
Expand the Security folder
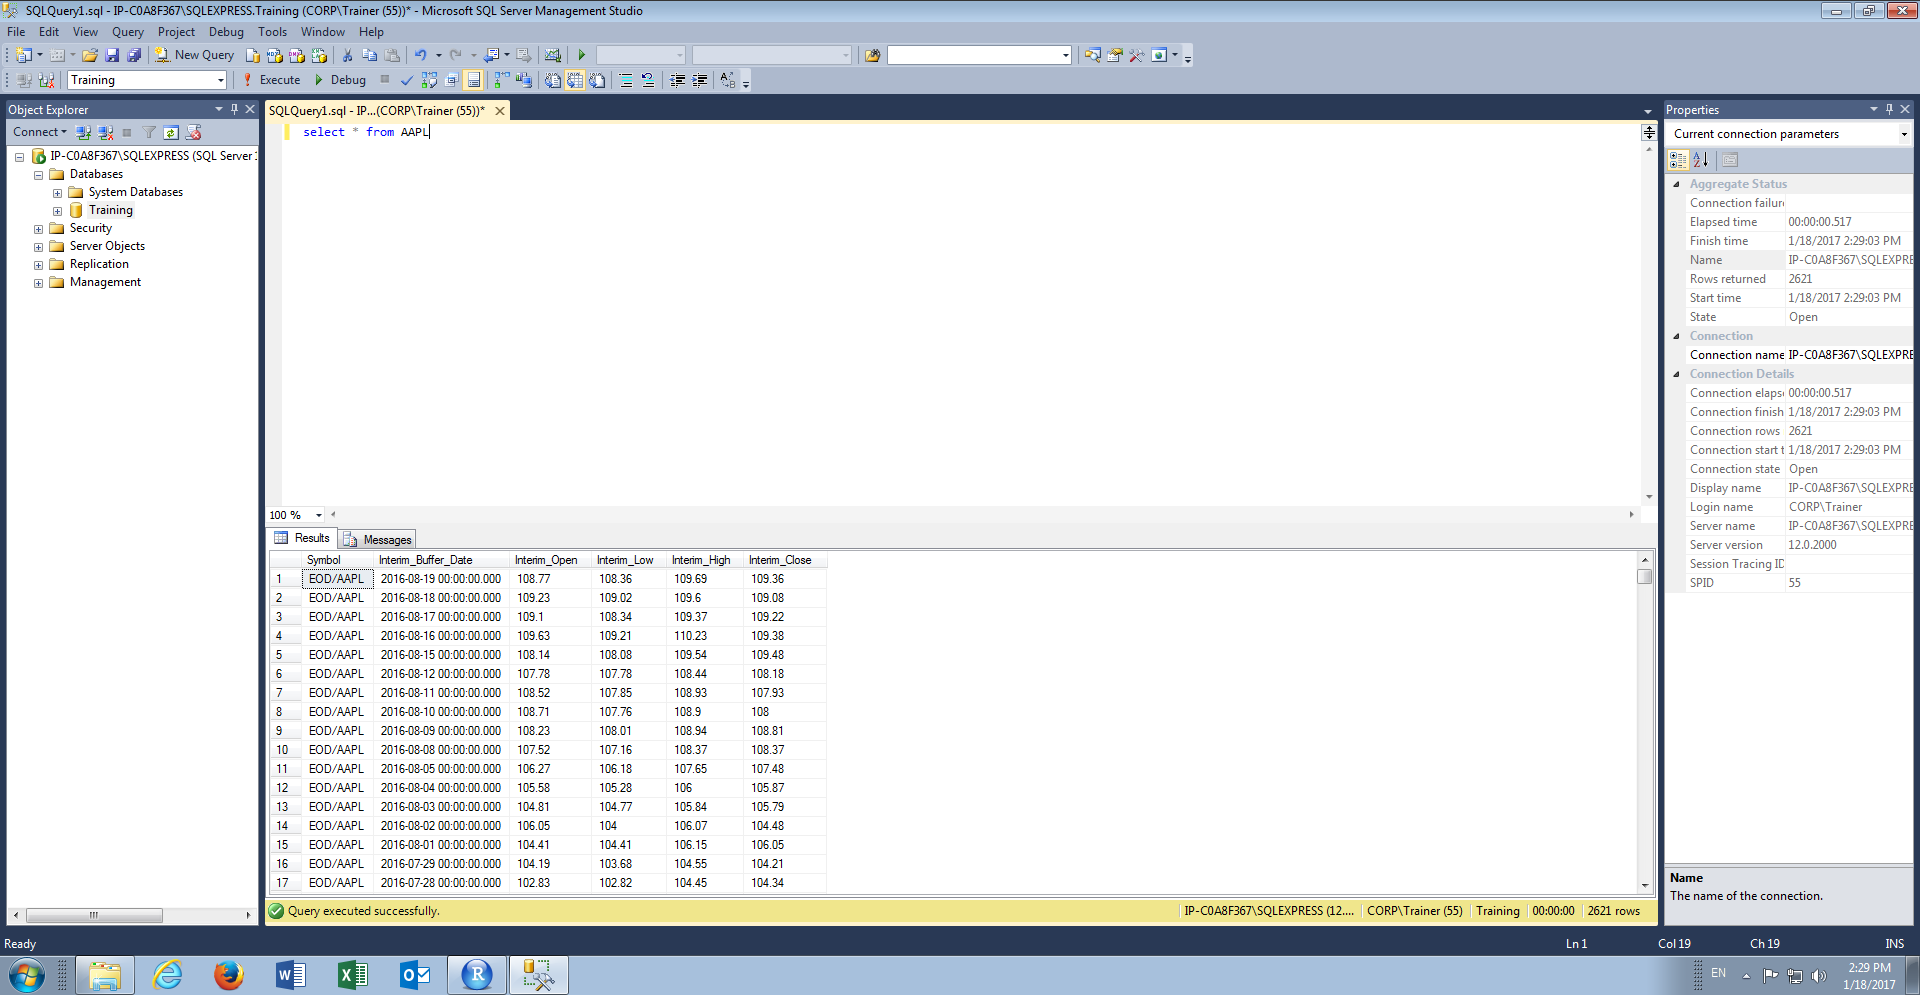[38, 229]
